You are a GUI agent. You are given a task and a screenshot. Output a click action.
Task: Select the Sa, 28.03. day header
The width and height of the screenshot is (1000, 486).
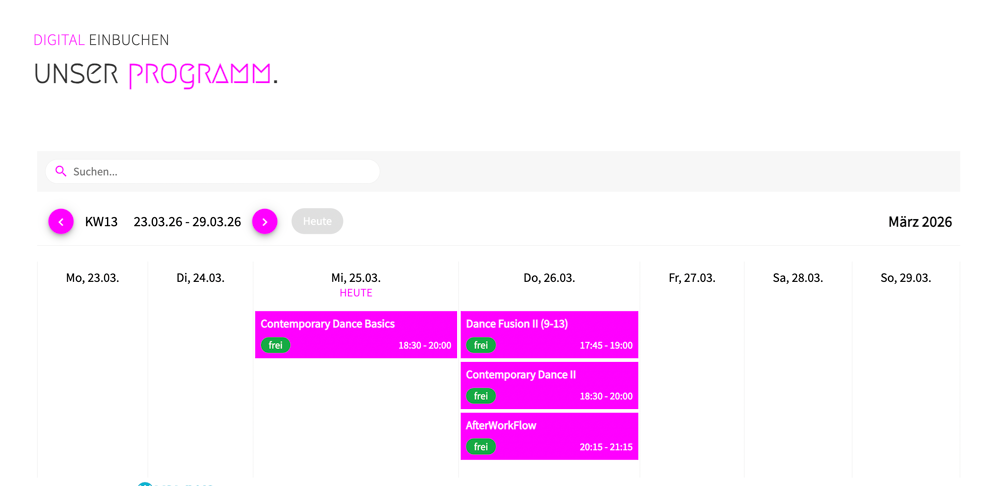pyautogui.click(x=798, y=278)
